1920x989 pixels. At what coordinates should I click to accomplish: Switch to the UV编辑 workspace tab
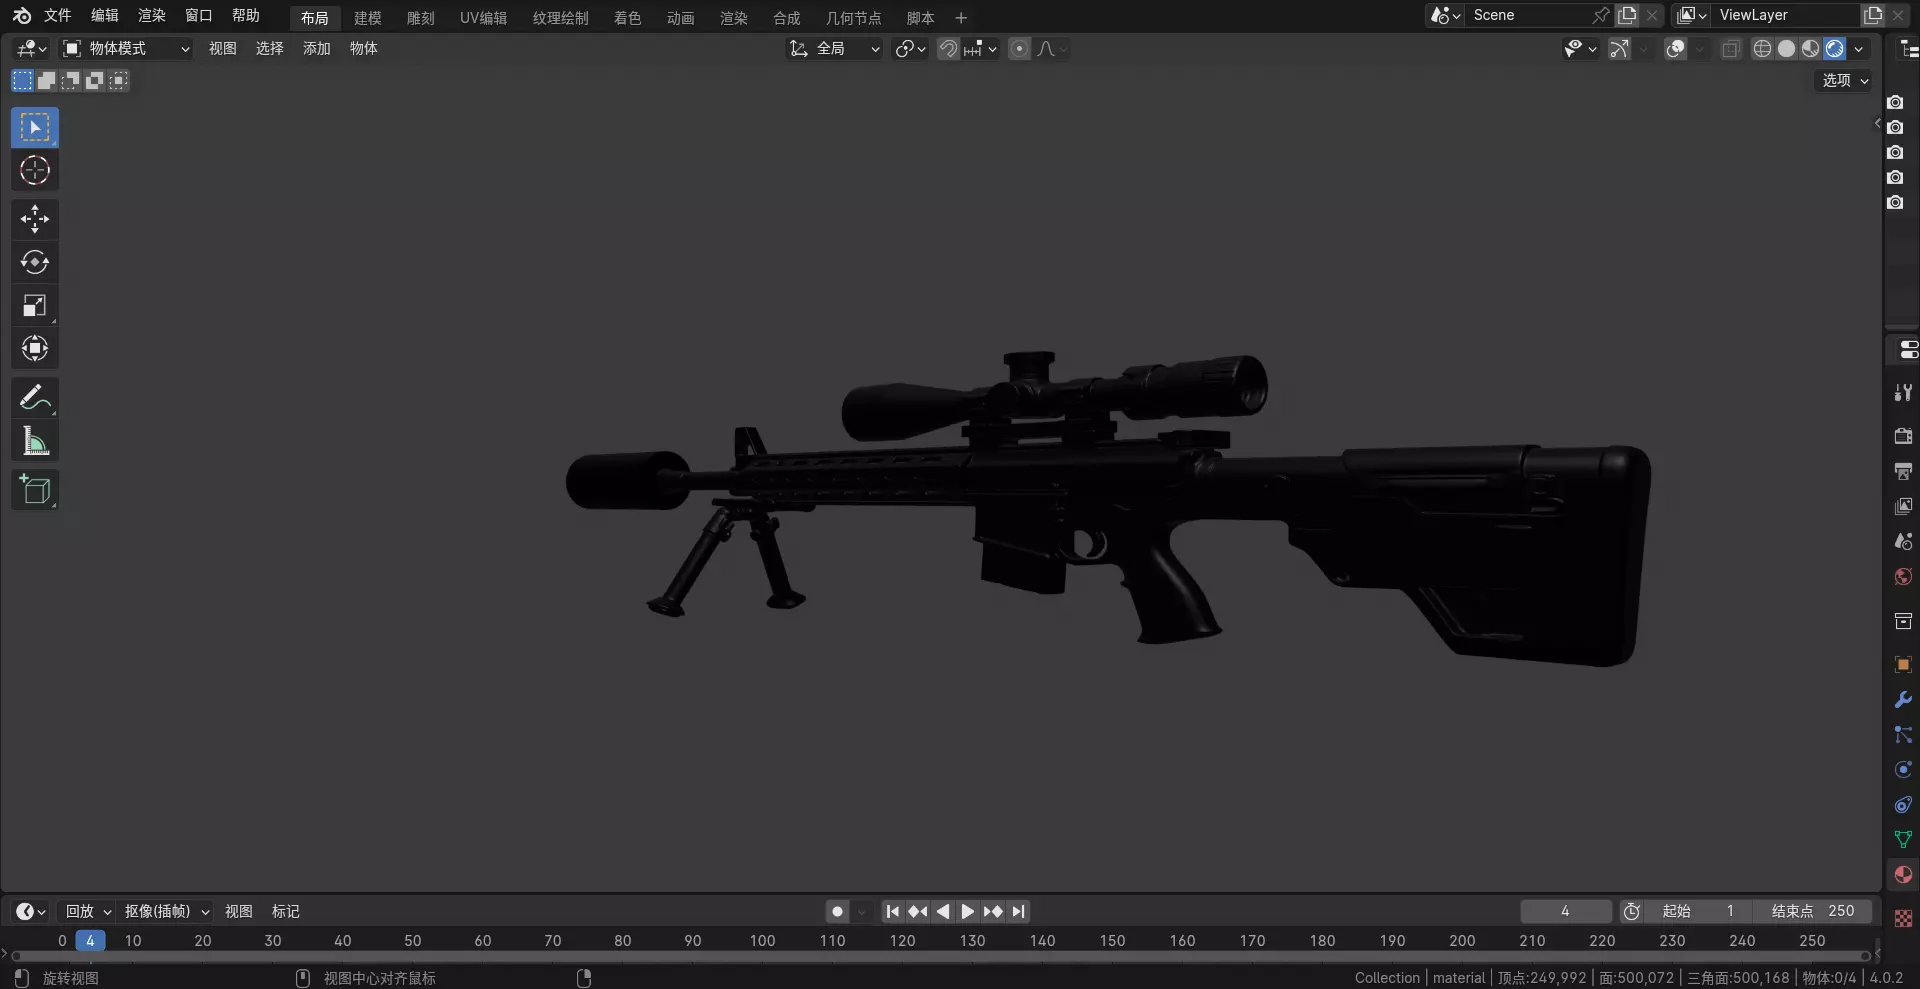[483, 18]
